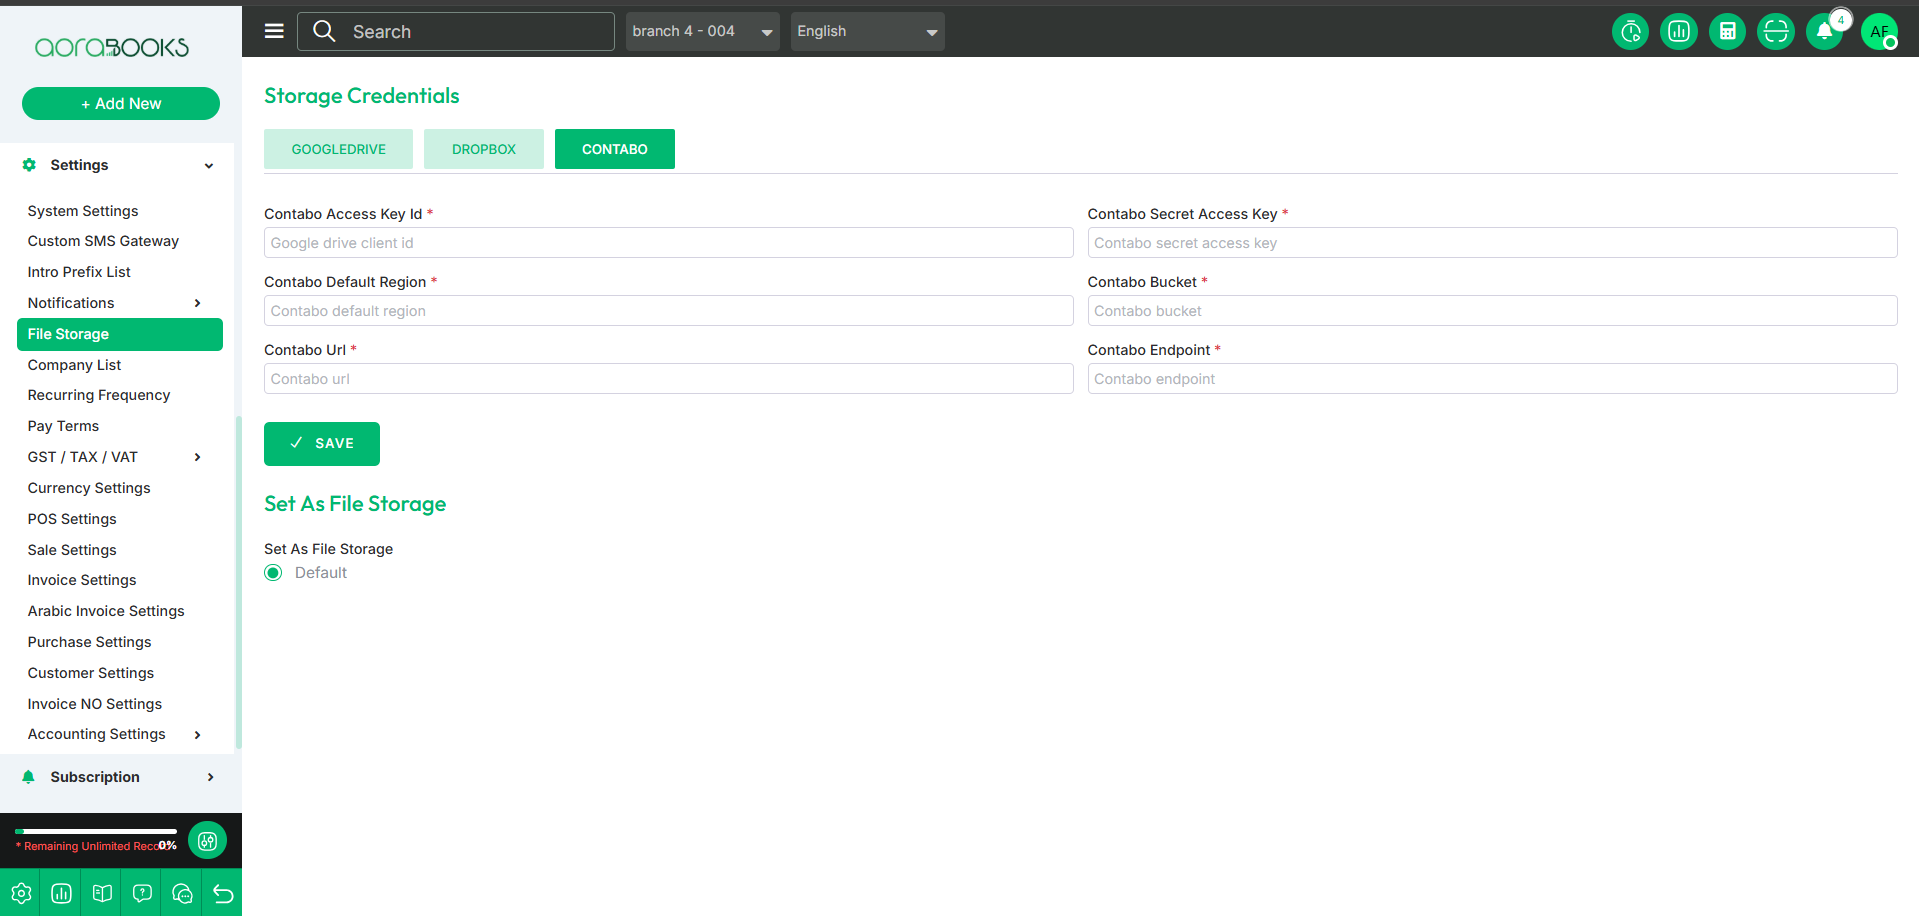Open the help question bubble icon
The width and height of the screenshot is (1919, 916).
coord(142,893)
